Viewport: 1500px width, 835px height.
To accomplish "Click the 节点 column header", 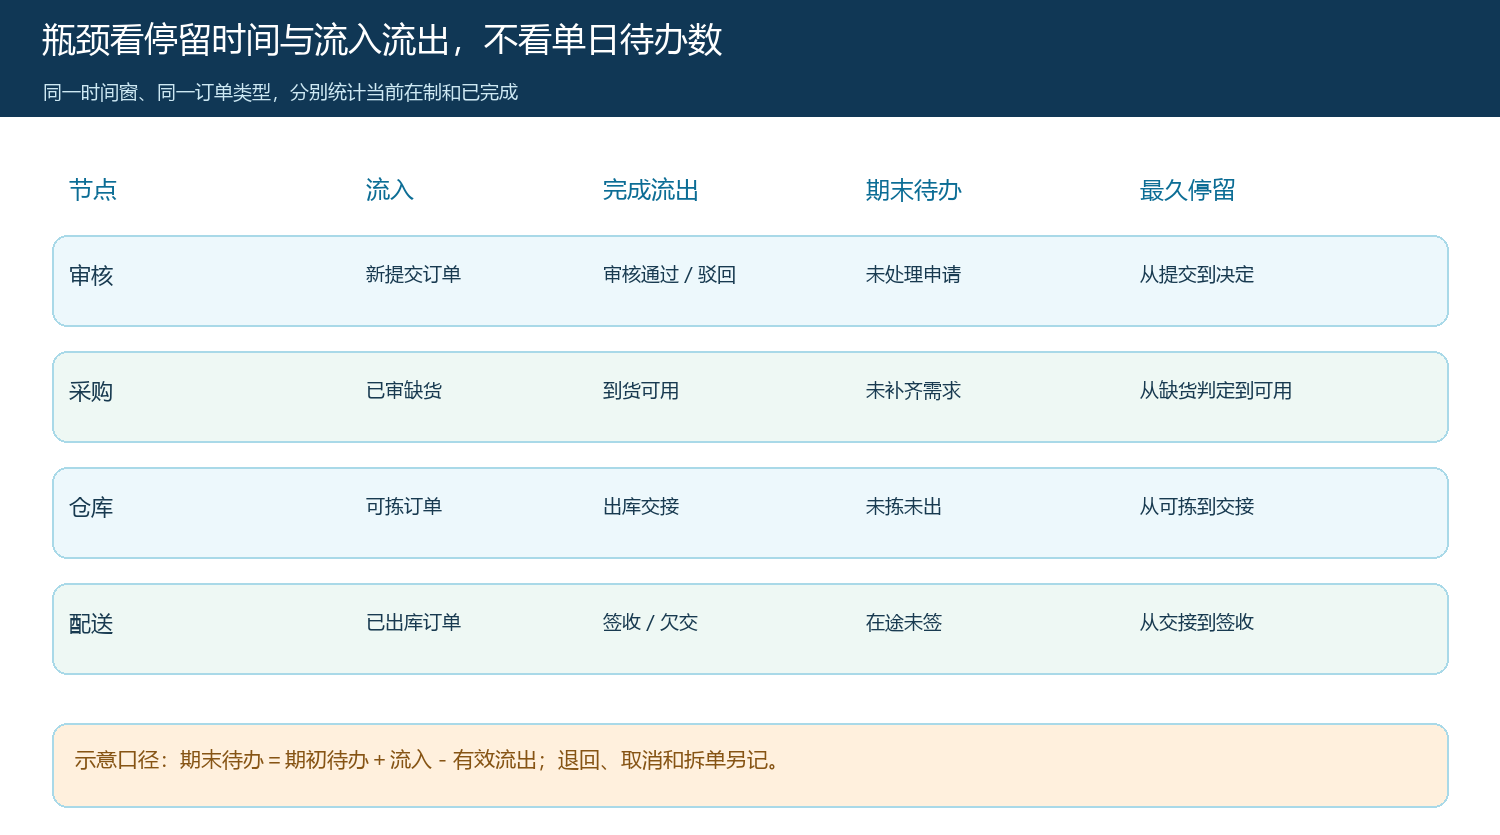I will pyautogui.click(x=93, y=190).
